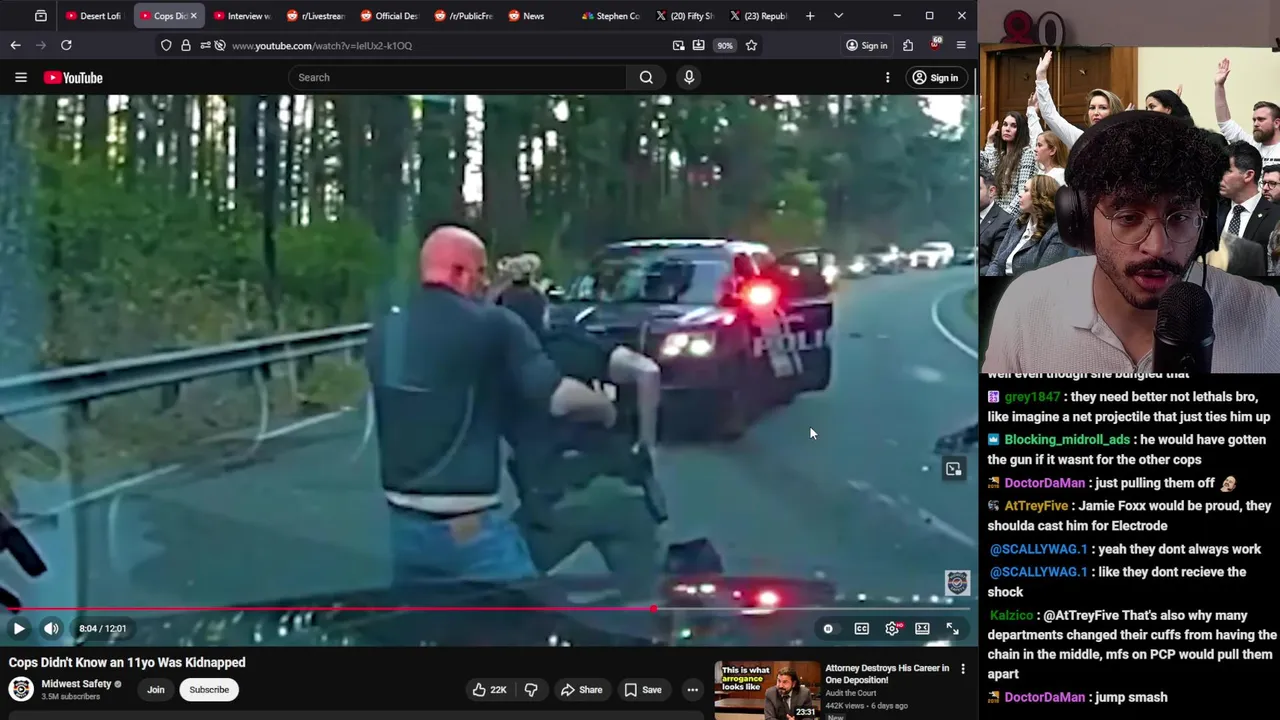Screen dimensions: 1280x720
Task: Open the tab groups icon in tab bar
Action: (41, 16)
